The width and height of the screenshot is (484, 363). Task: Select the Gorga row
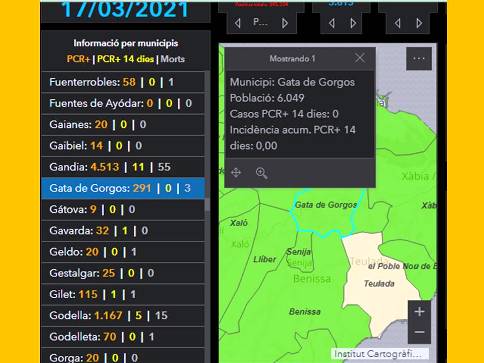(x=123, y=356)
